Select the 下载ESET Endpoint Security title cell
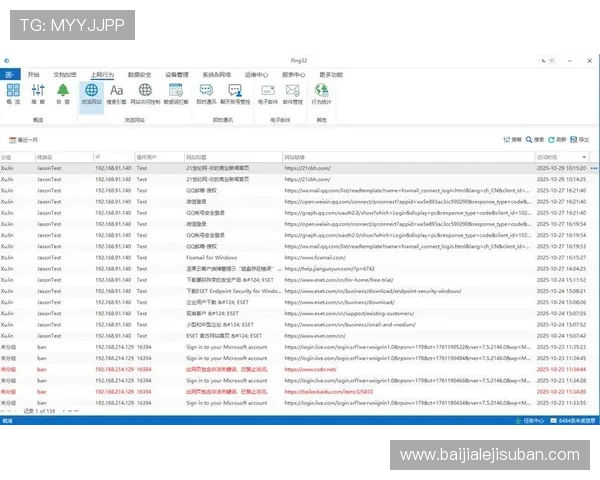The width and height of the screenshot is (600, 480). pyautogui.click(x=233, y=291)
